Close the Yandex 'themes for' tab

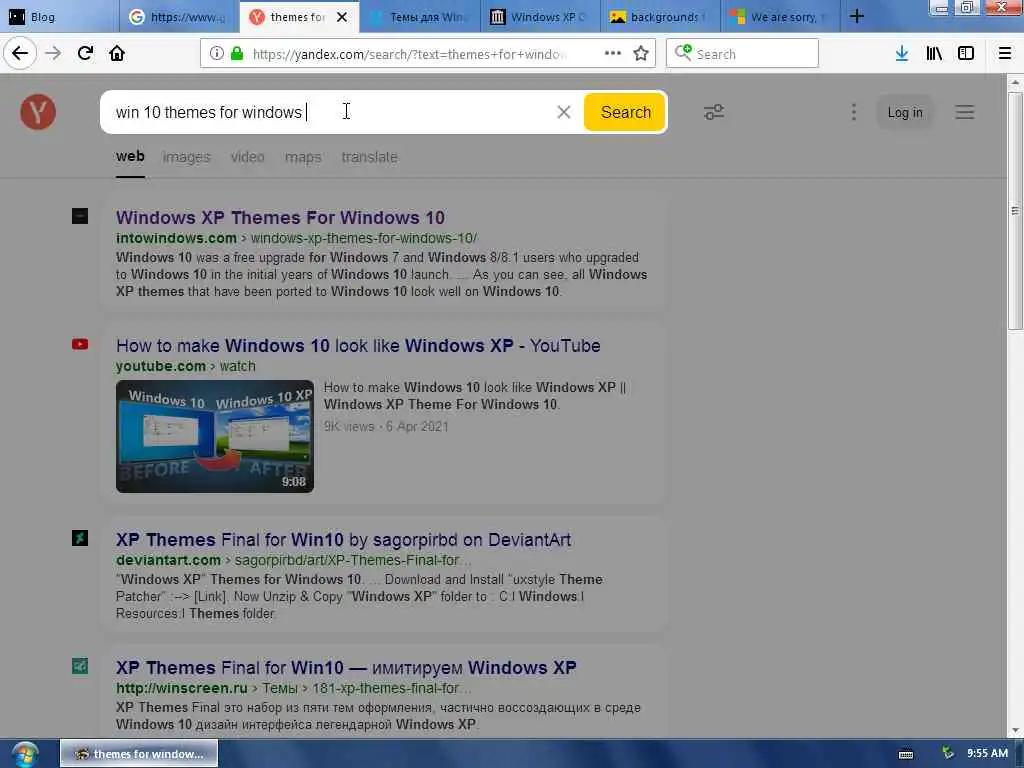click(342, 17)
